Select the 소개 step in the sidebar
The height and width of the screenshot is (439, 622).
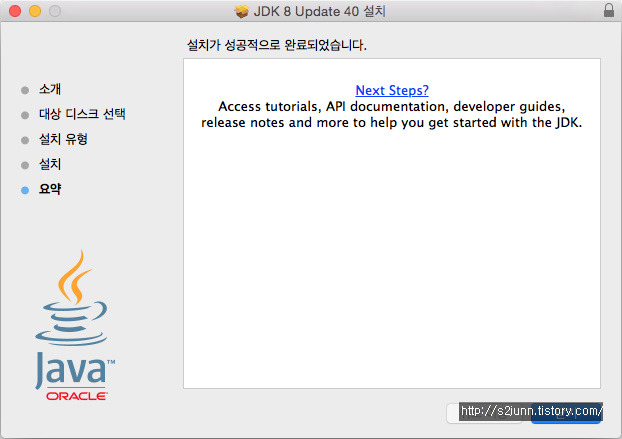[50, 89]
